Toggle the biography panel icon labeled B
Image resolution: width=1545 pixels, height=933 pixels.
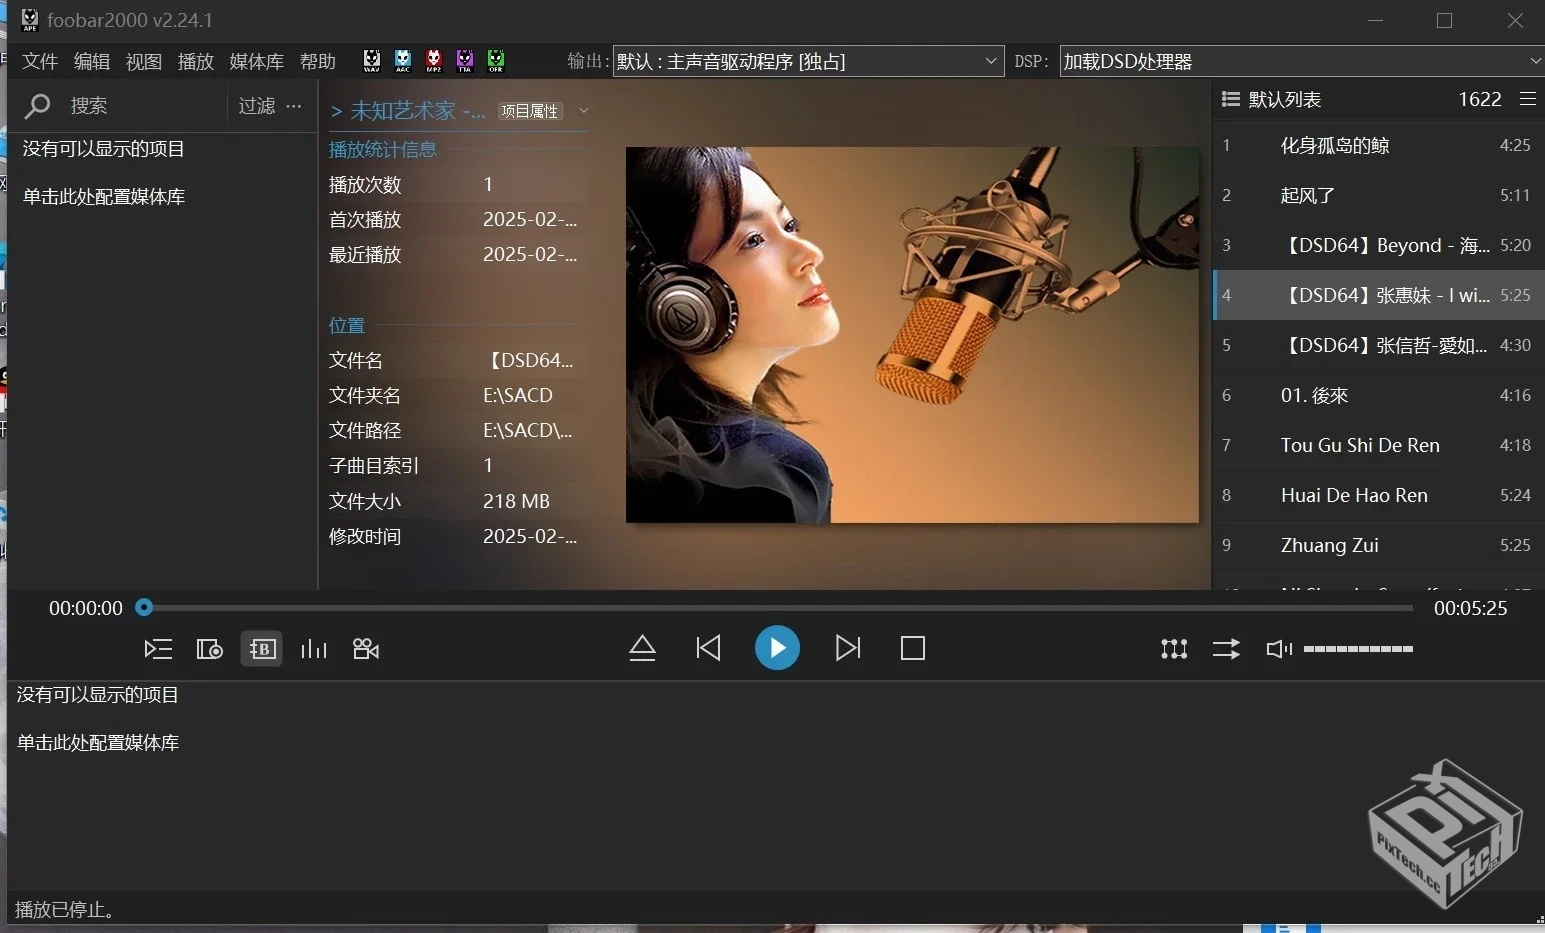click(261, 648)
